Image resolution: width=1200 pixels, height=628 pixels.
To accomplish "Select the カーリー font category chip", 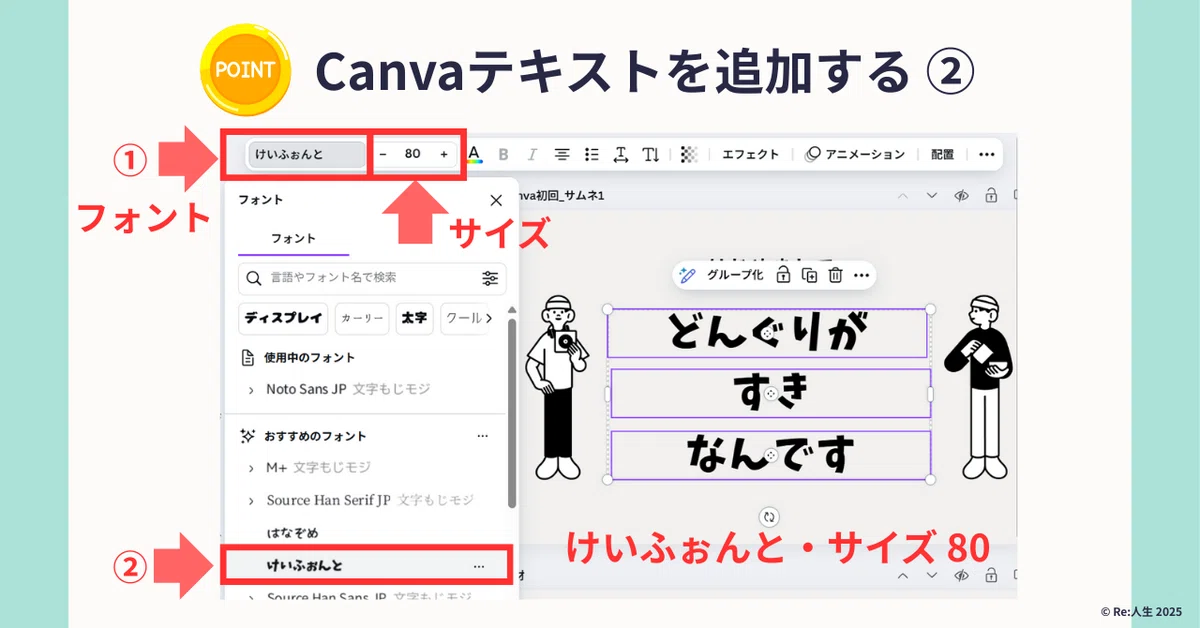I will tap(362, 318).
